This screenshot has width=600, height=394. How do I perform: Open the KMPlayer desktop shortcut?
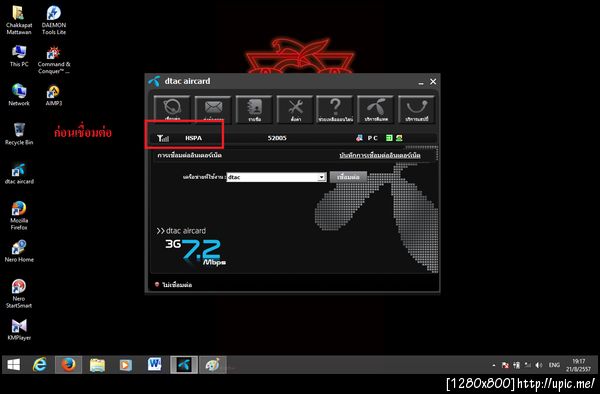pyautogui.click(x=19, y=329)
